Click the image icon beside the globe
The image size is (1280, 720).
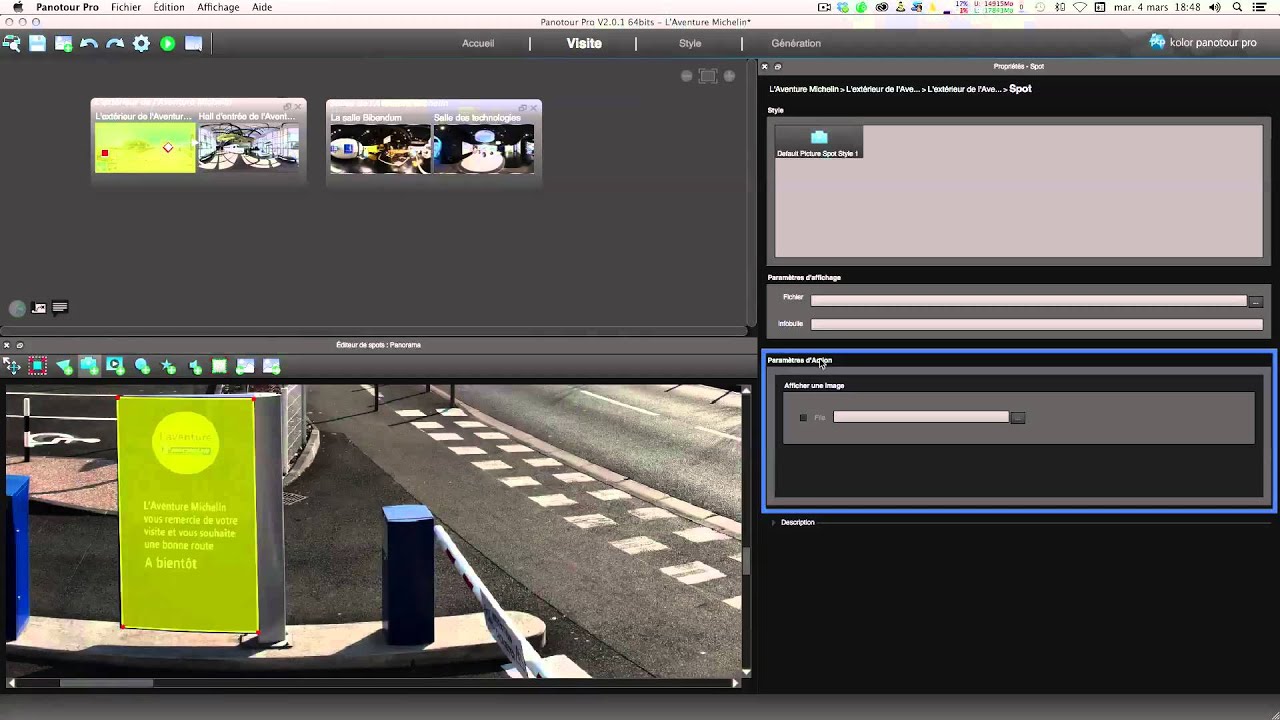point(39,308)
